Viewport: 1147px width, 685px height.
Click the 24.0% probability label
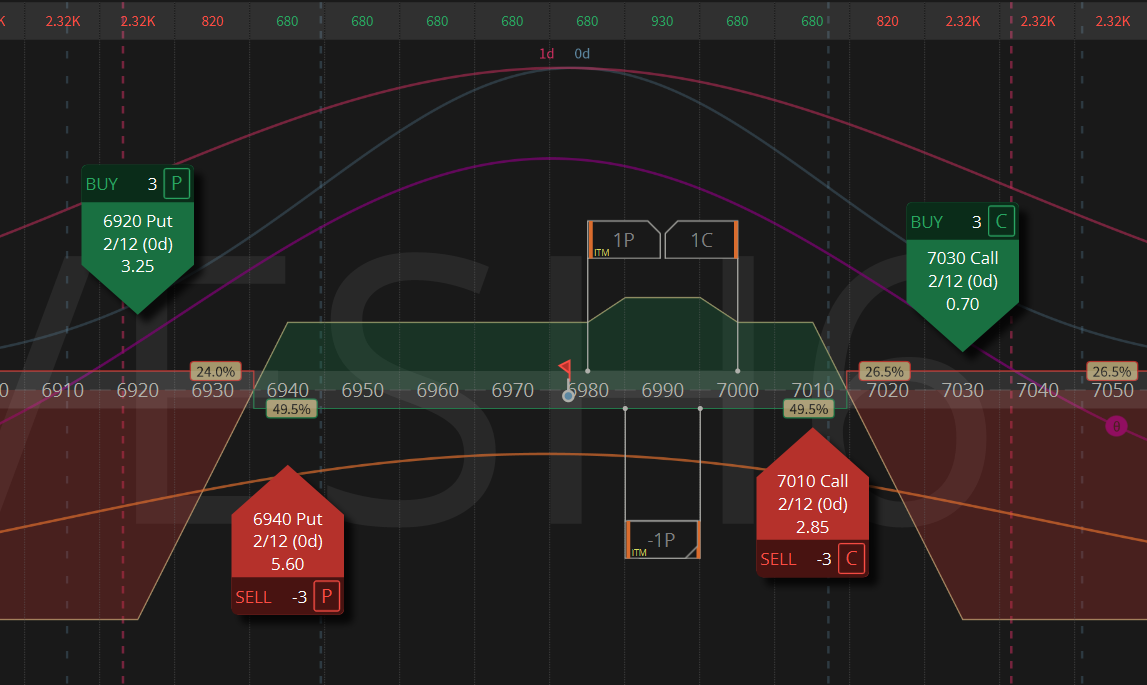[x=214, y=371]
